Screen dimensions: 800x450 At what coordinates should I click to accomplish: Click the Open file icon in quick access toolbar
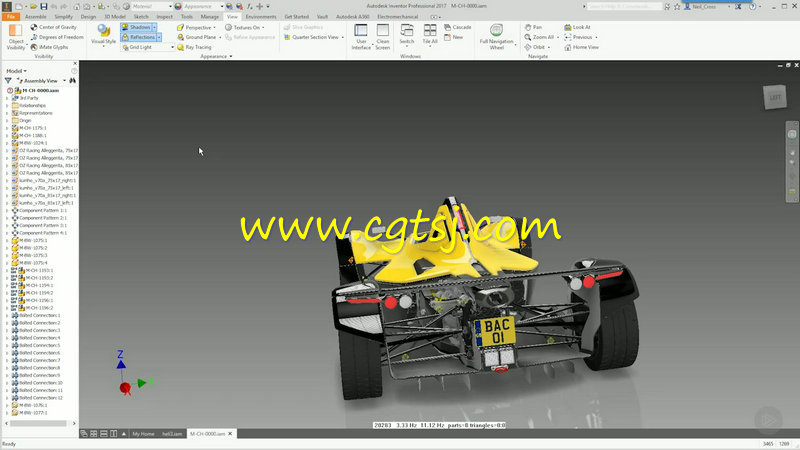pyautogui.click(x=33, y=6)
